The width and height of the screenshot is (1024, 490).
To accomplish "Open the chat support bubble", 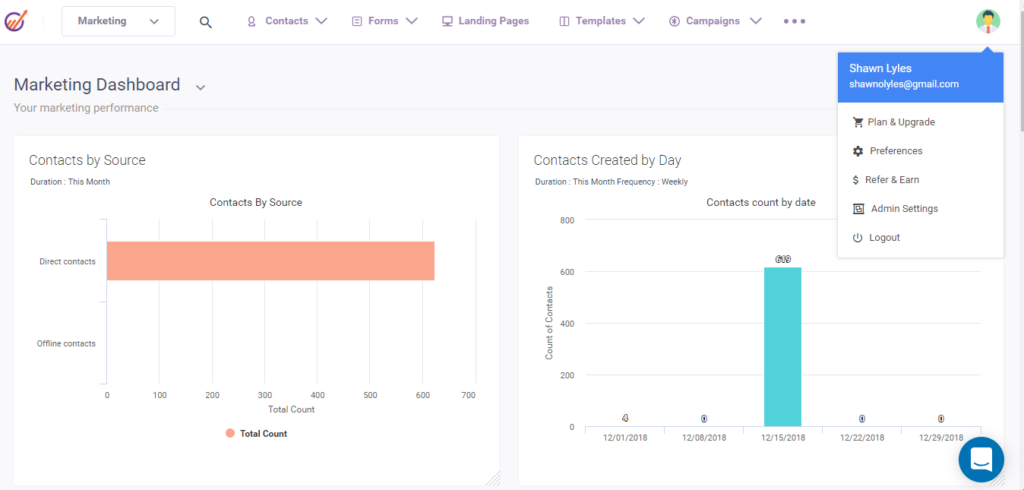I will tap(980, 459).
